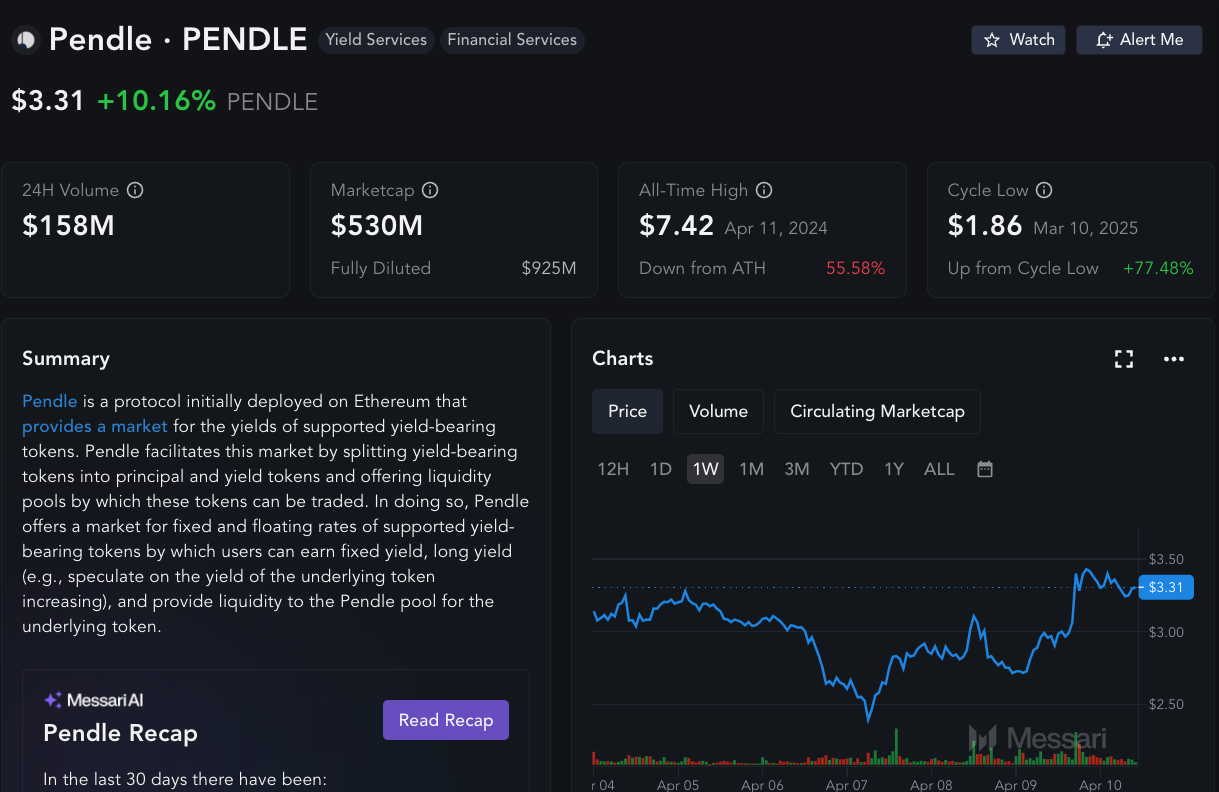Click the Marketcap info icon
Image resolution: width=1219 pixels, height=792 pixels.
pyautogui.click(x=431, y=190)
